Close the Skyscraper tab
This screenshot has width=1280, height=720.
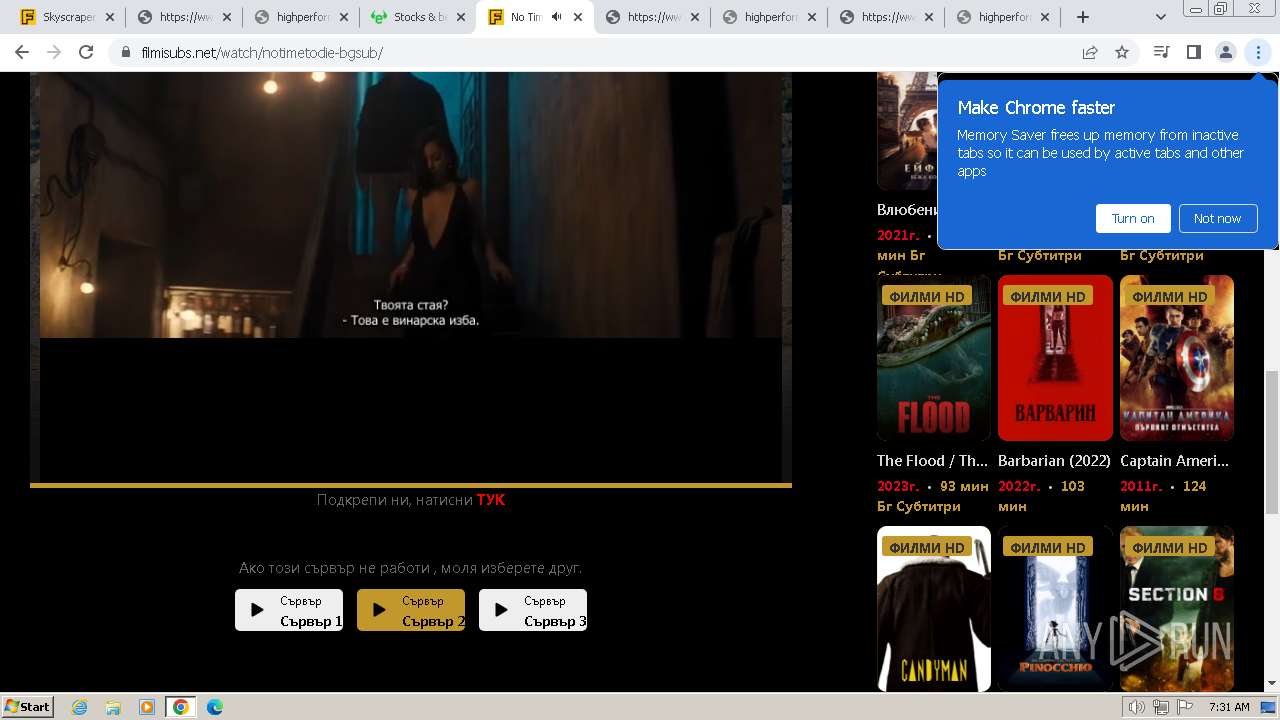coord(109,17)
